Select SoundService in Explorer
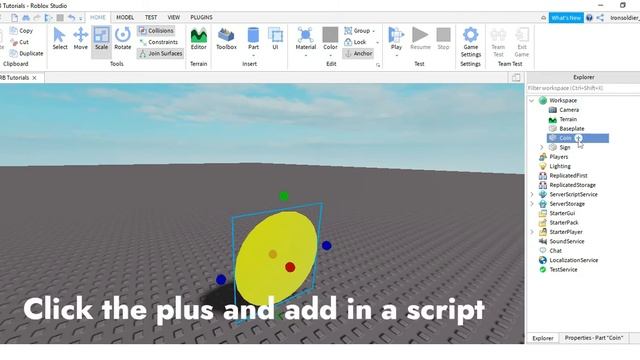 click(567, 241)
